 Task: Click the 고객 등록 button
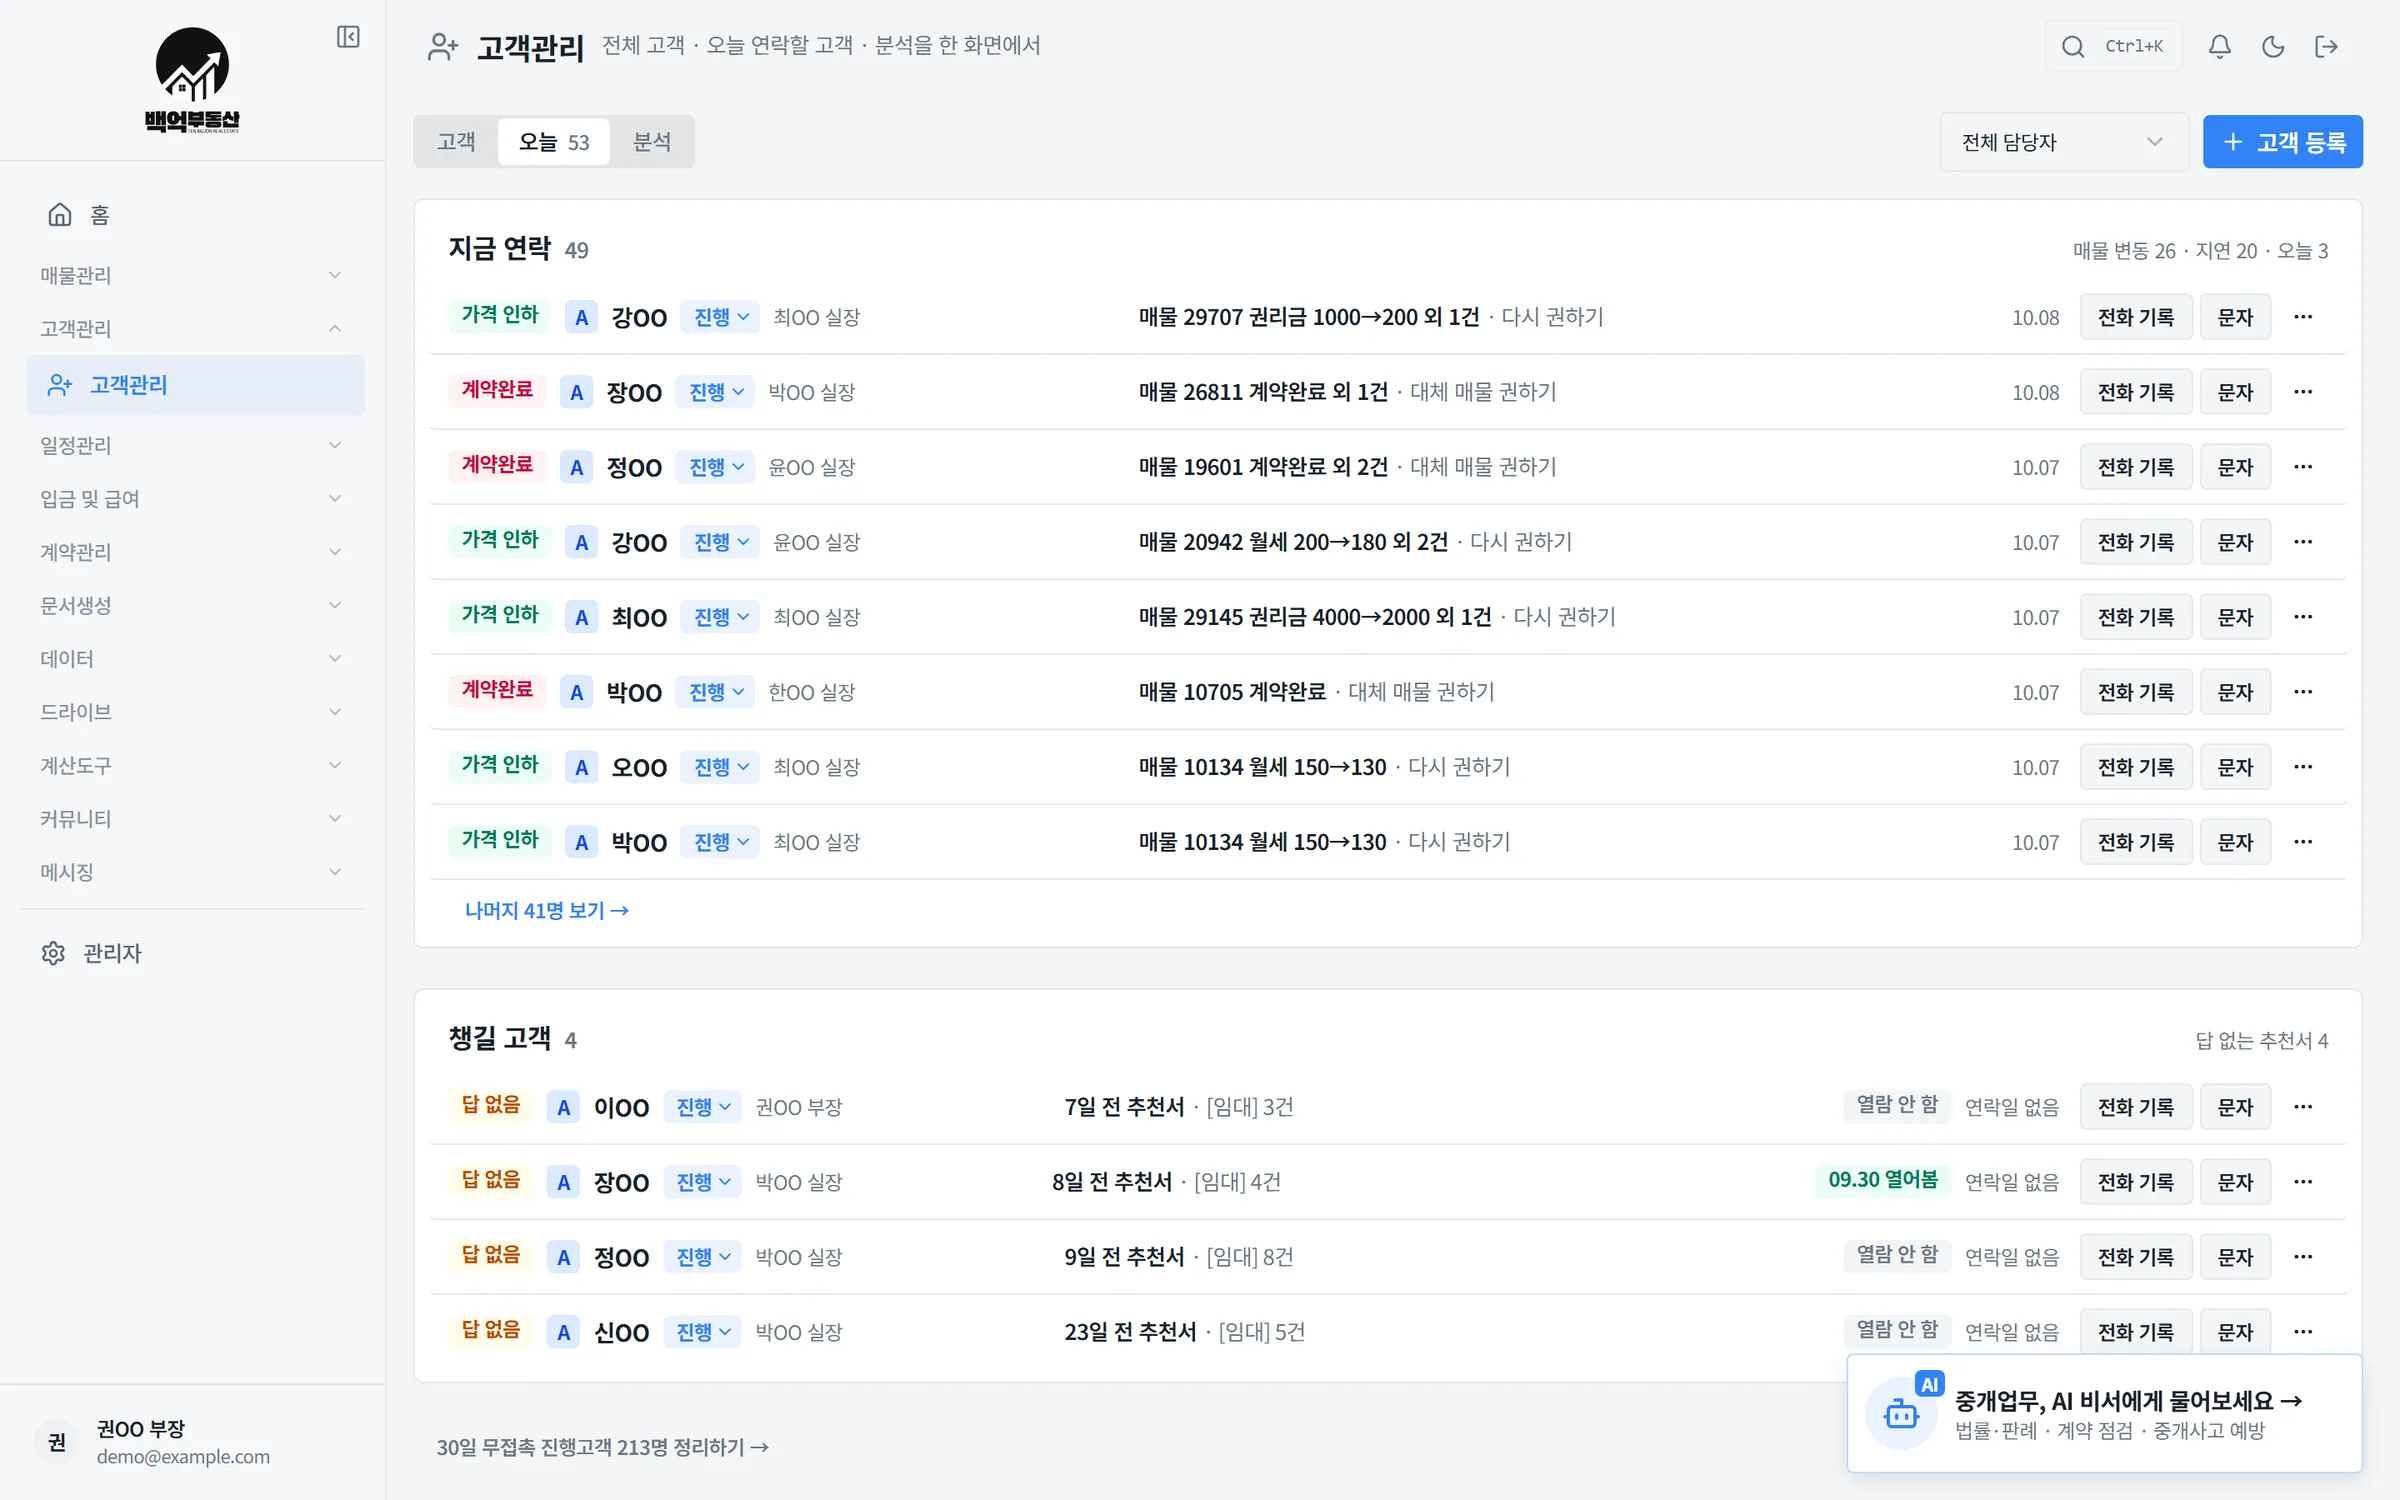pos(2283,142)
